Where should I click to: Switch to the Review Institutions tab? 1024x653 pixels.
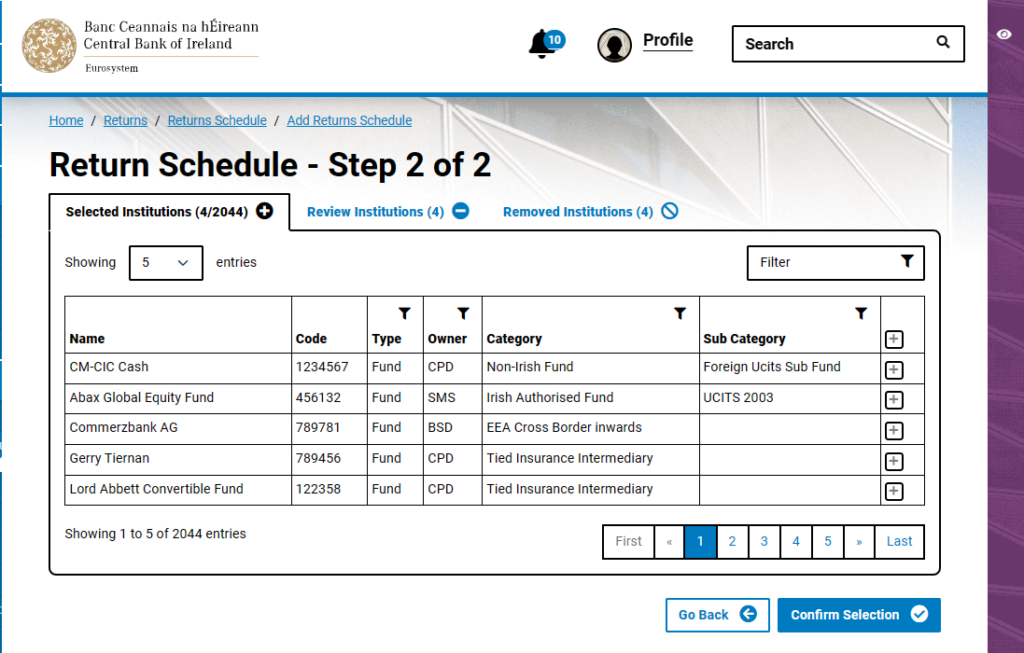pyautogui.click(x=388, y=212)
